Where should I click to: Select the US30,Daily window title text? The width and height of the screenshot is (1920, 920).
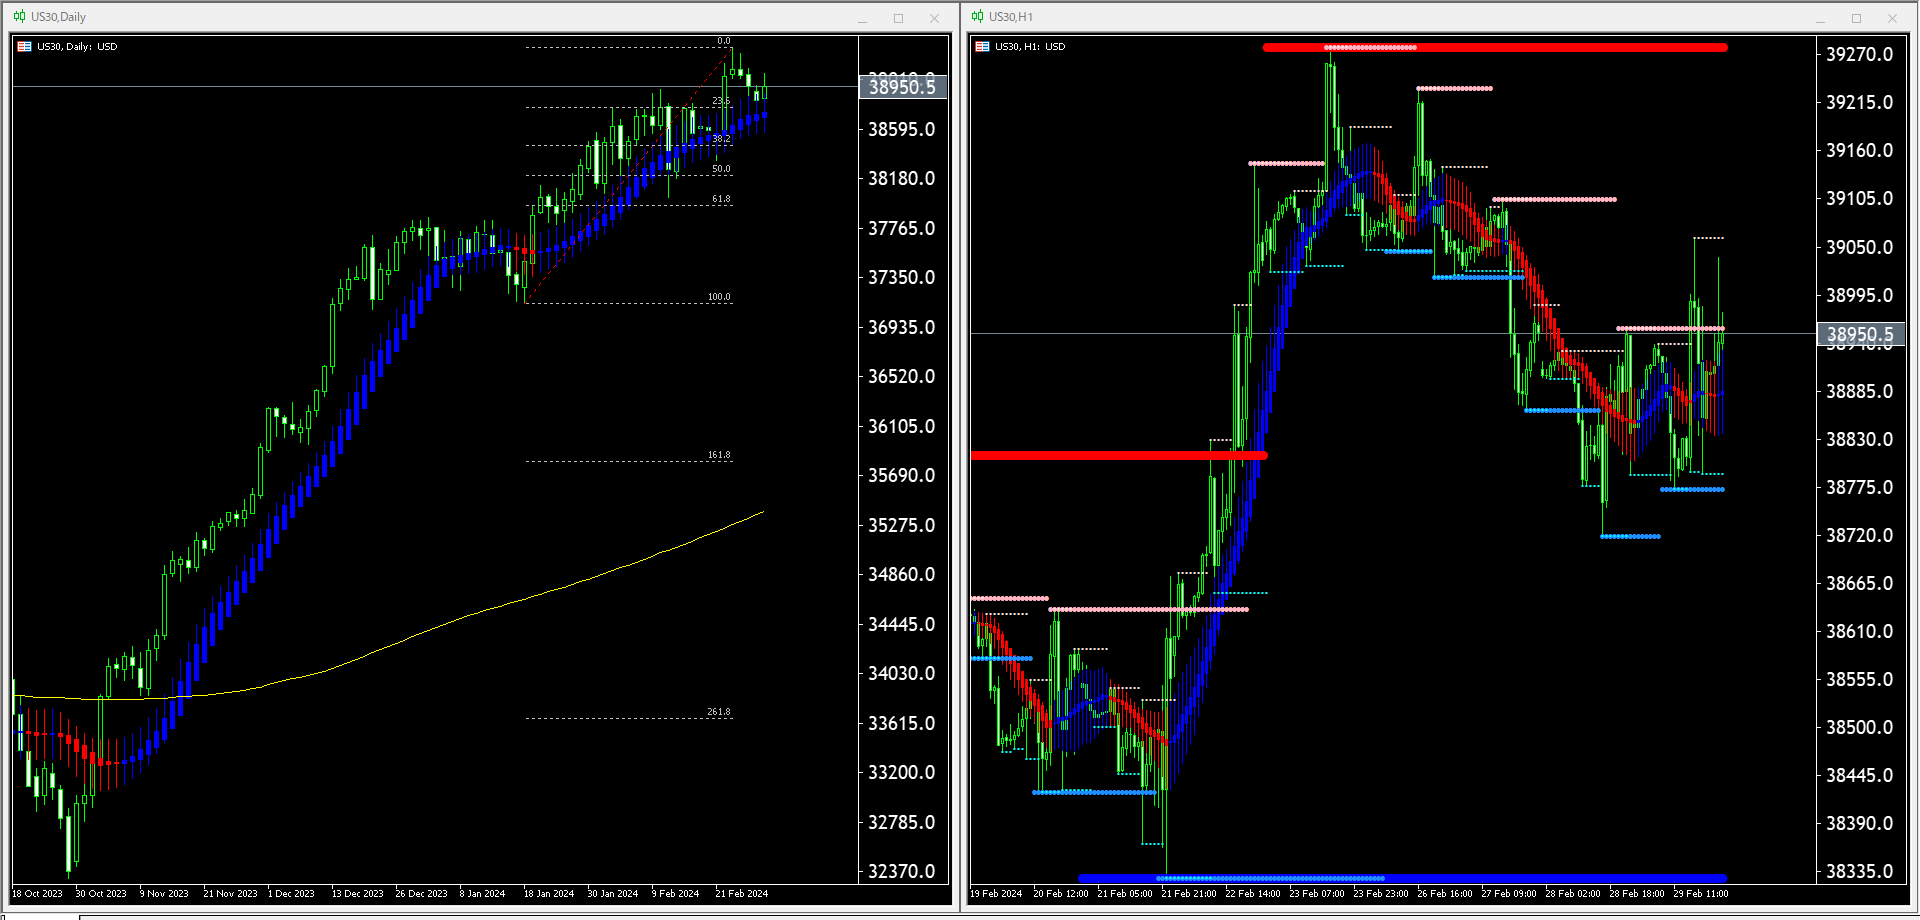point(58,17)
